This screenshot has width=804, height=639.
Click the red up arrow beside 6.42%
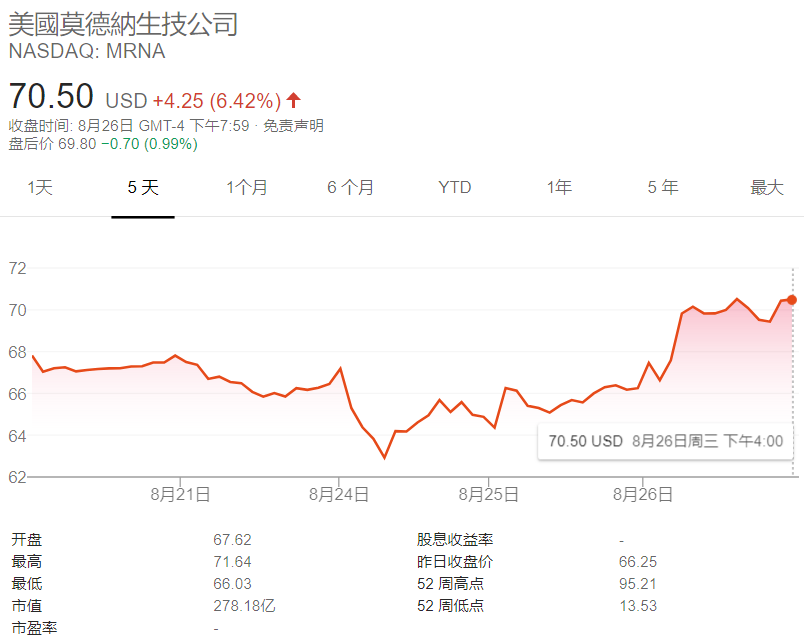tap(293, 101)
